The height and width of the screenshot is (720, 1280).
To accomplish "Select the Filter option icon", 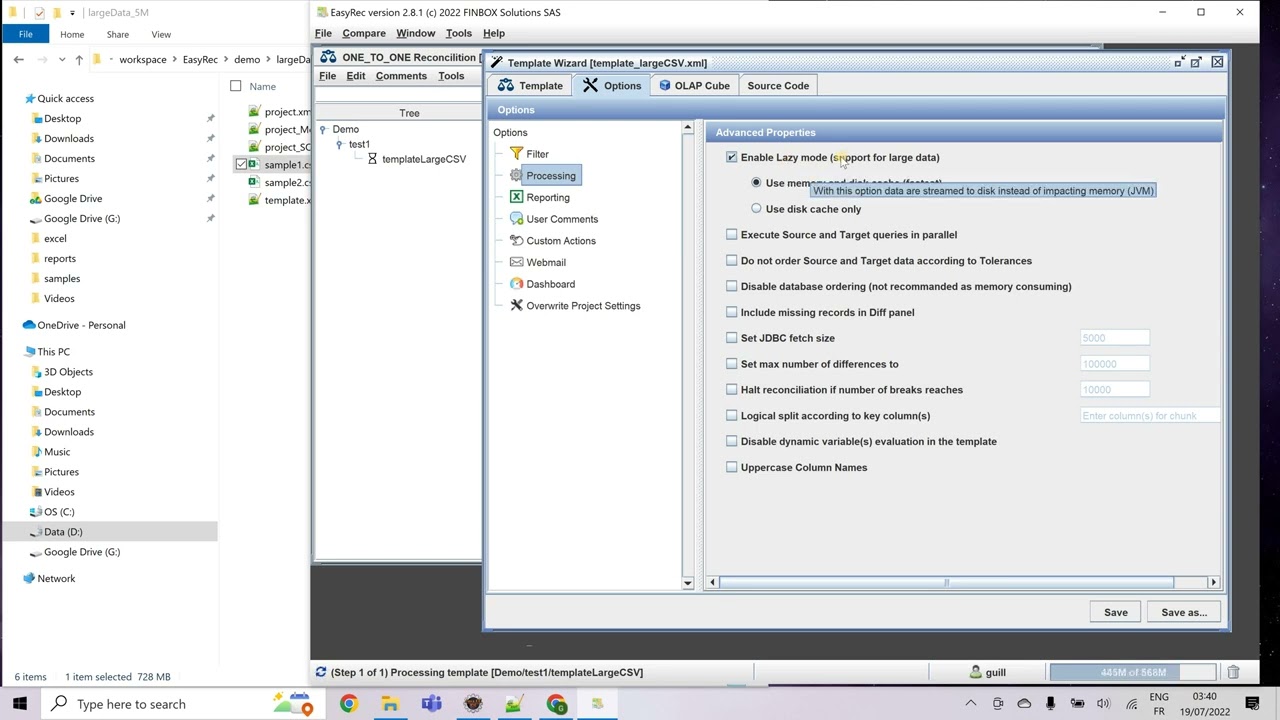I will [516, 154].
